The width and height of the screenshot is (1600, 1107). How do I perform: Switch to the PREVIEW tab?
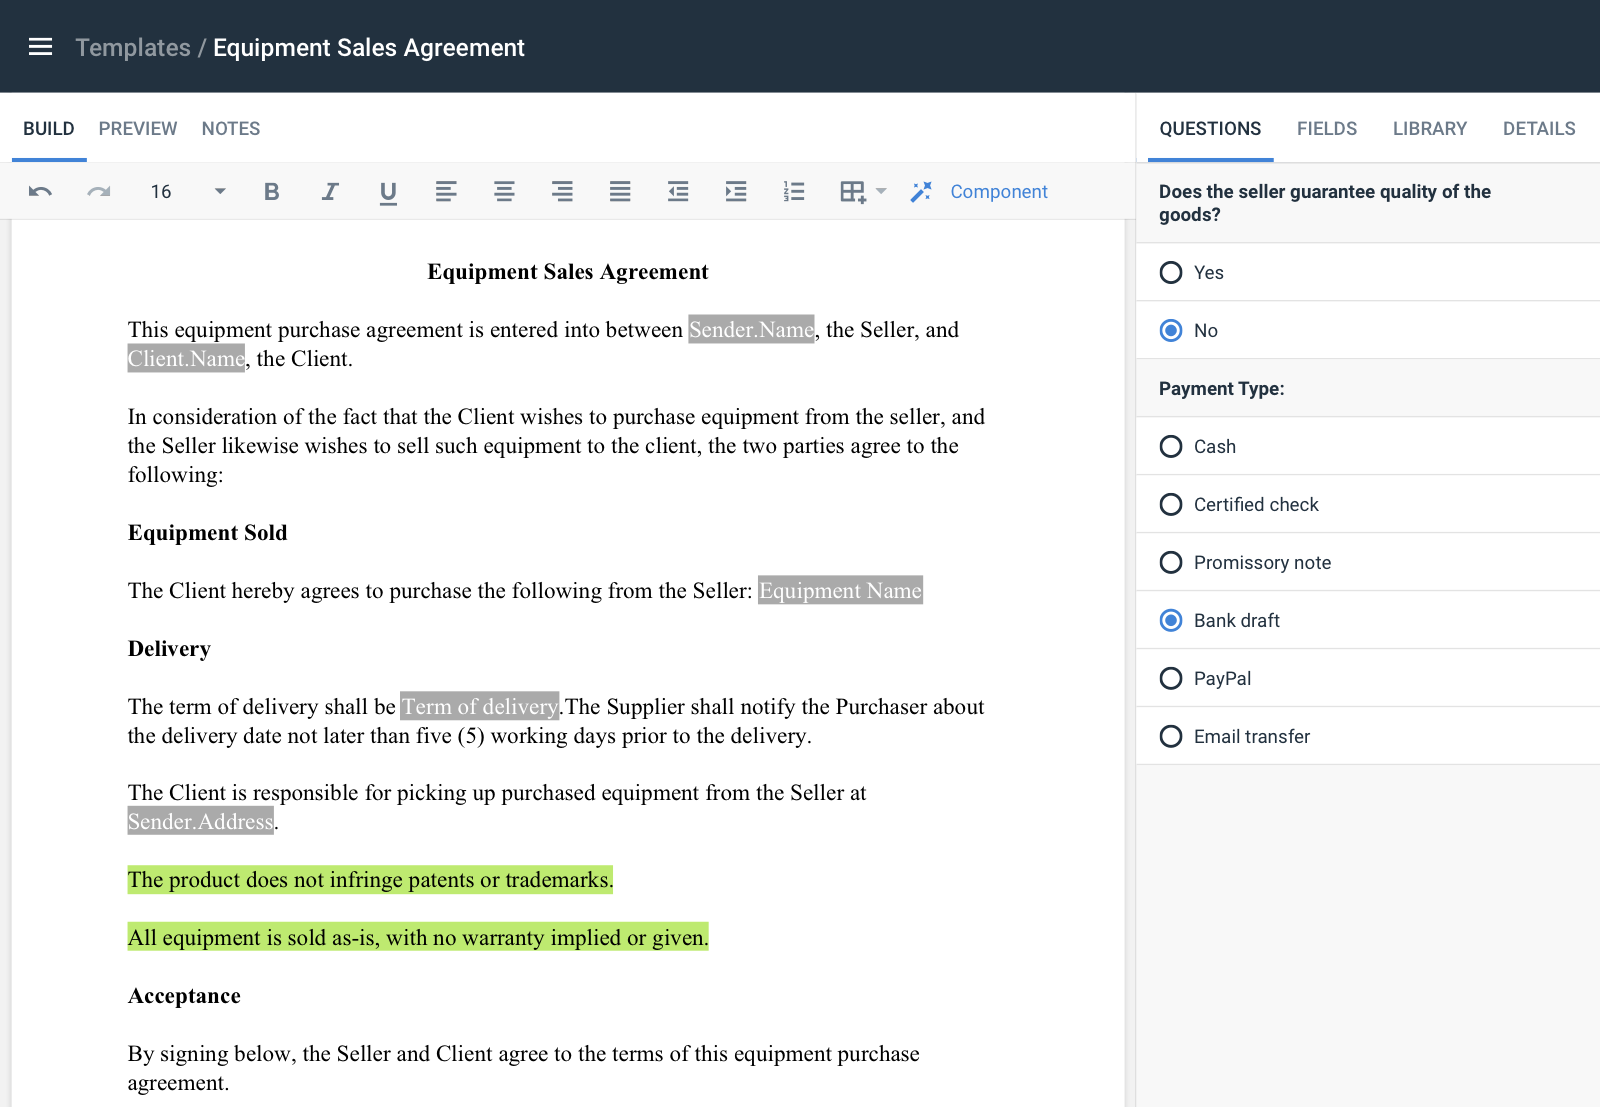[x=138, y=128]
